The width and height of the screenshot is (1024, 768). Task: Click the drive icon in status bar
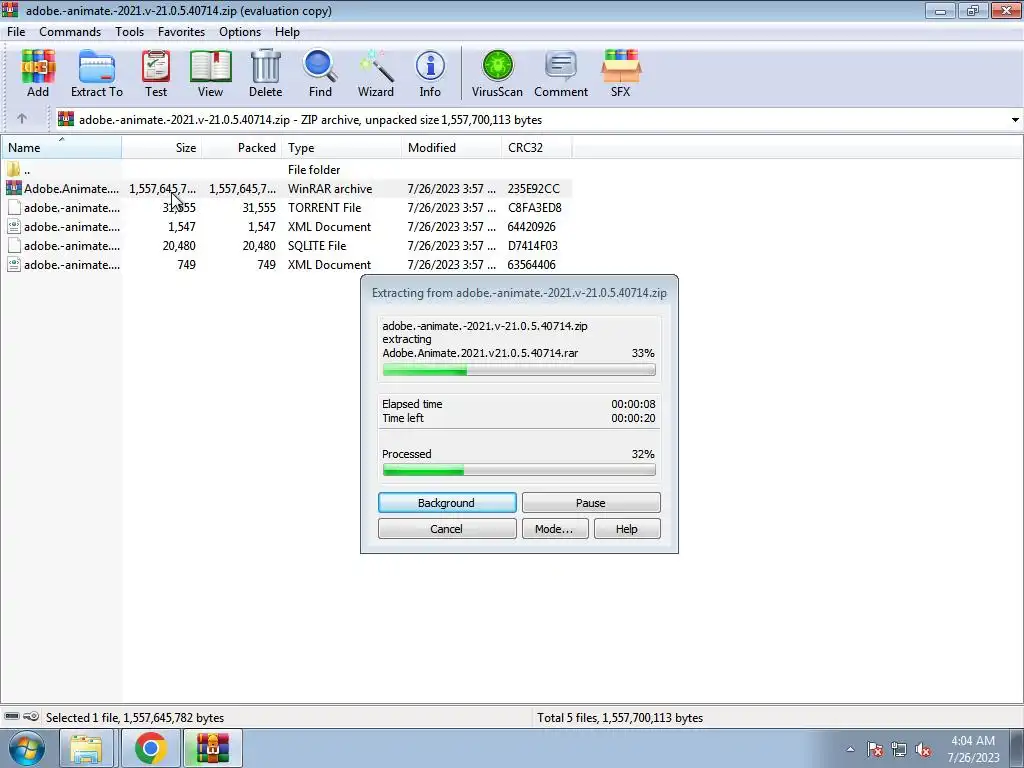tap(12, 716)
